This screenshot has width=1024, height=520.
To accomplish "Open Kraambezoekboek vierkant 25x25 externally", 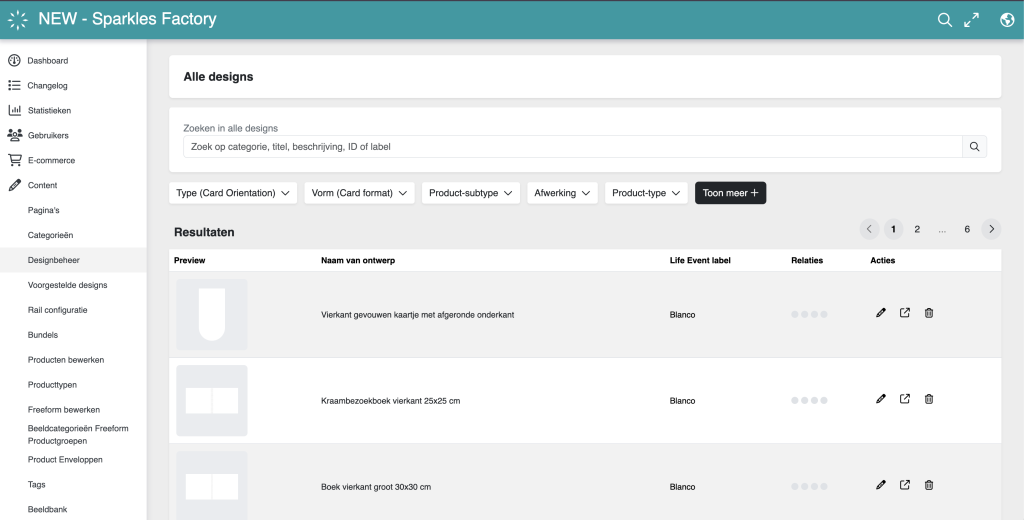I will (904, 399).
